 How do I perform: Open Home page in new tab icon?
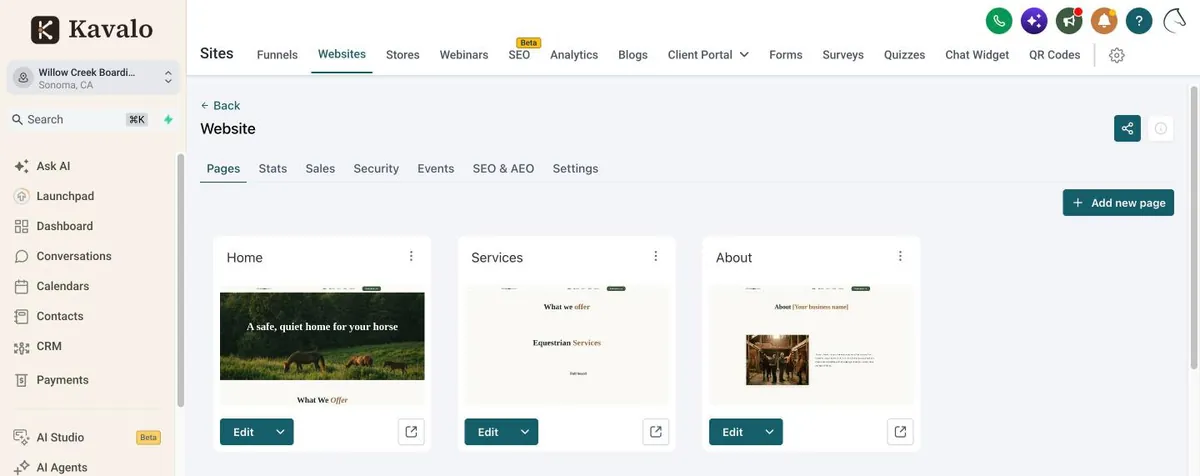pyautogui.click(x=411, y=432)
